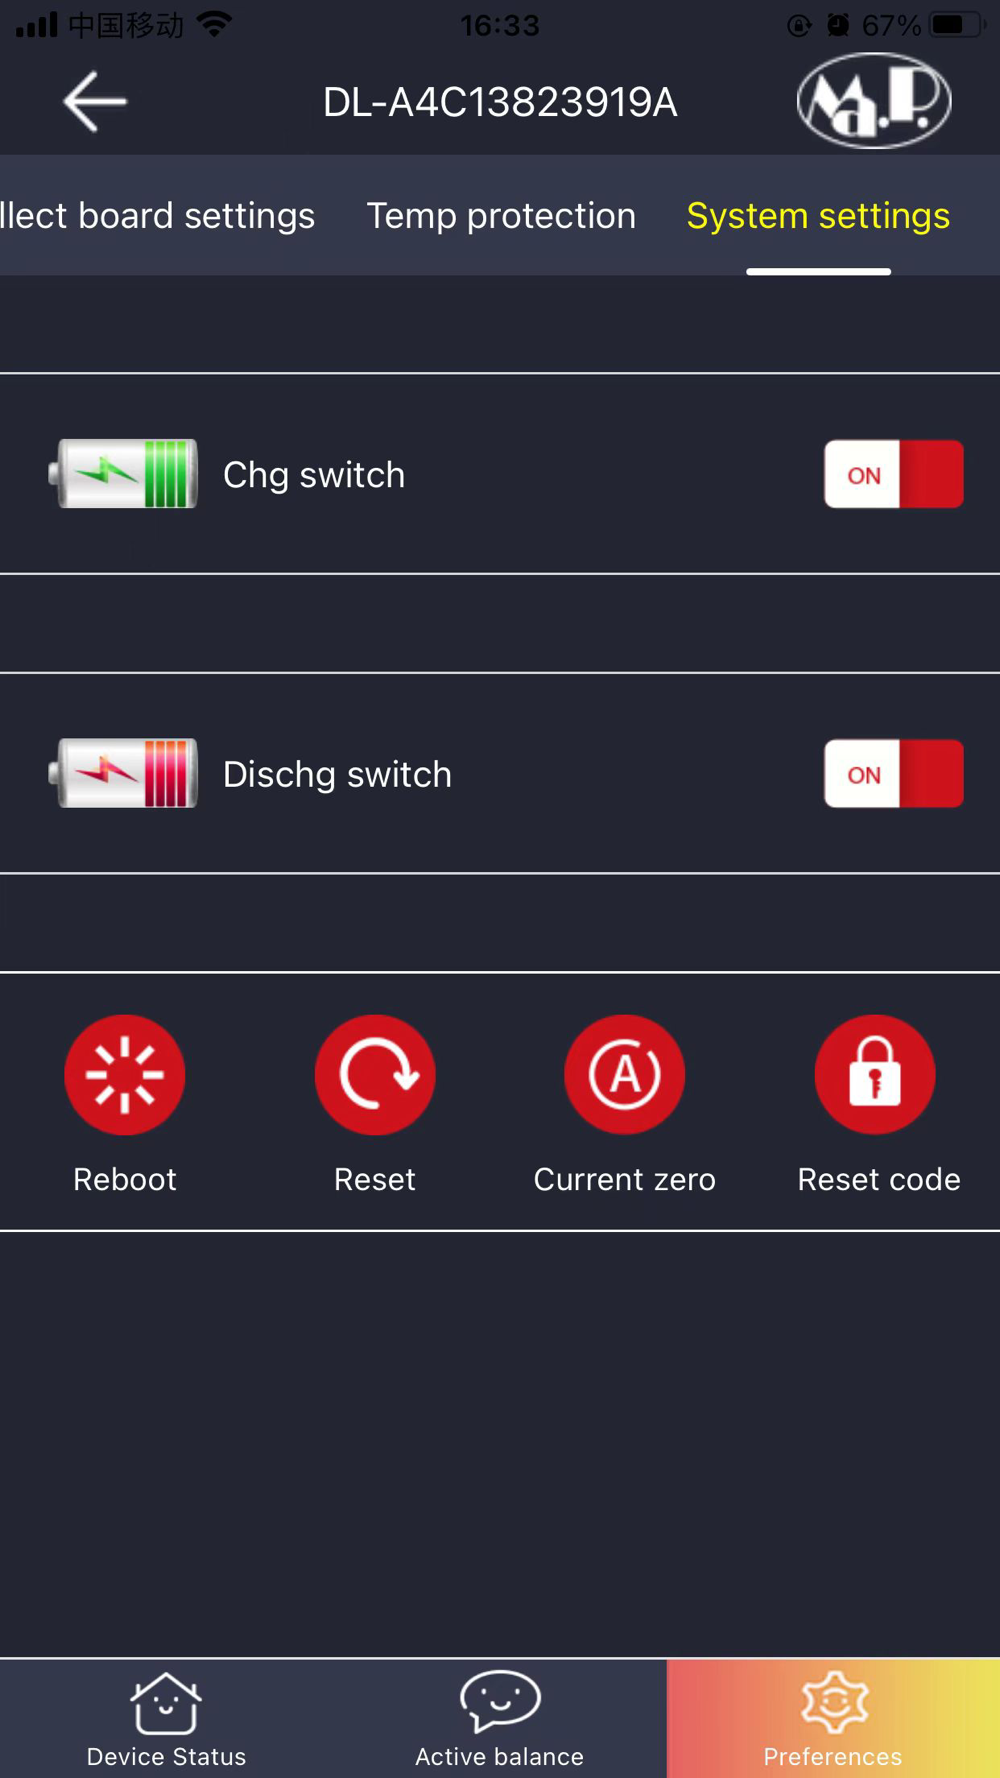Tap the MP logo at top right
The image size is (1000, 1778).
pos(874,100)
